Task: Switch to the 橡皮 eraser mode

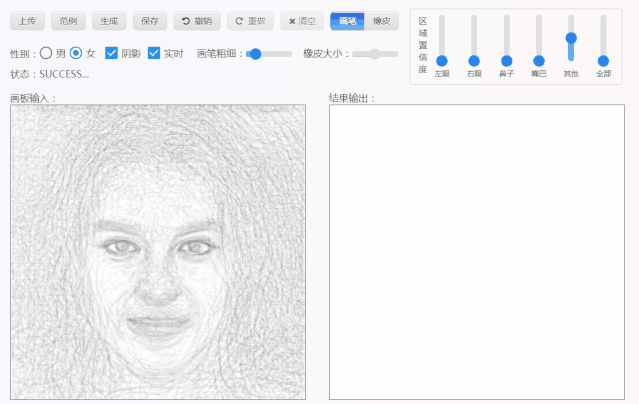Action: pos(381,21)
